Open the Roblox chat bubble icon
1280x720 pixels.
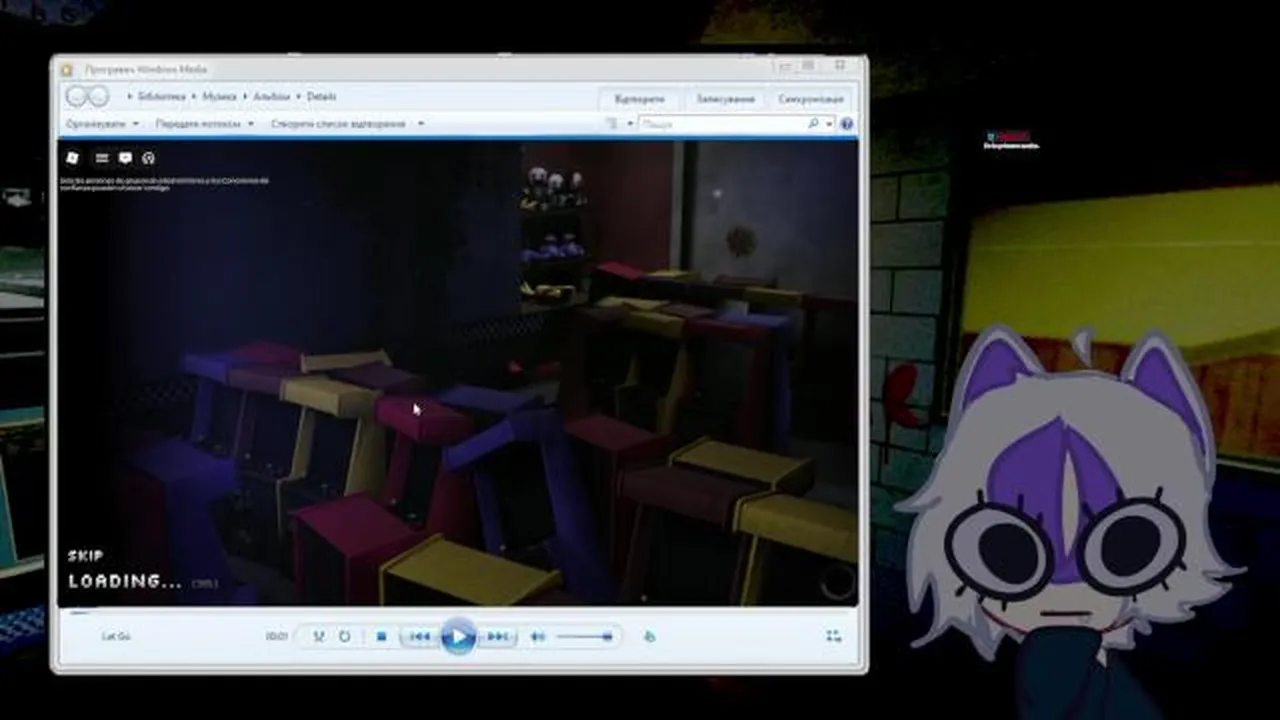(x=125, y=158)
